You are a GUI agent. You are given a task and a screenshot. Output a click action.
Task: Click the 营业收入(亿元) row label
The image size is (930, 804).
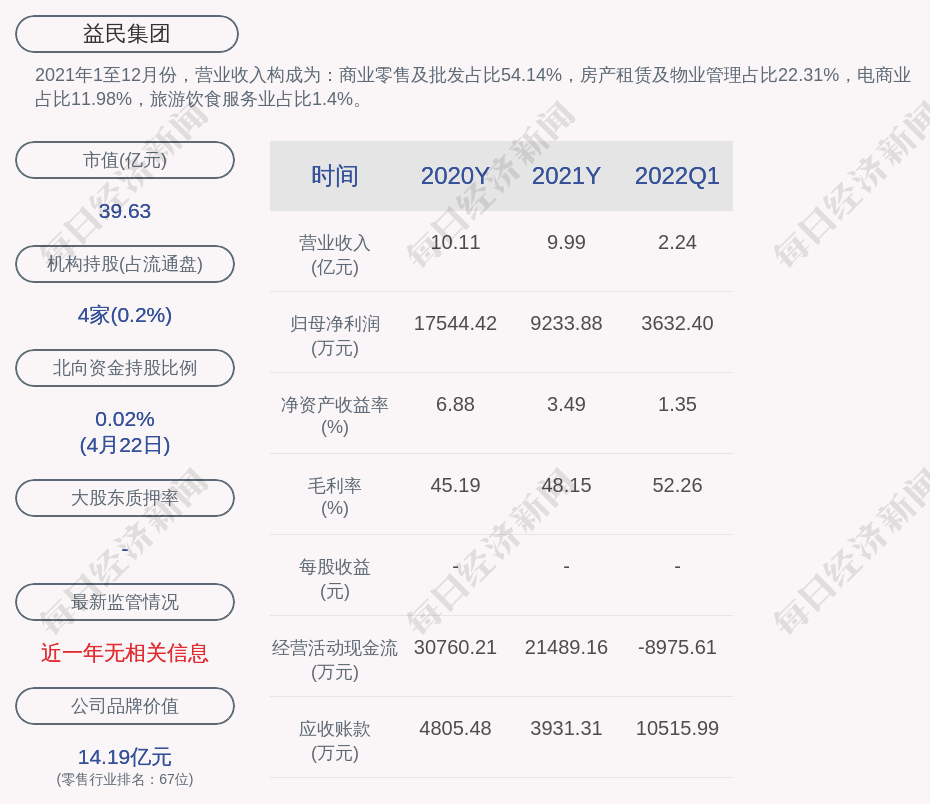click(335, 254)
